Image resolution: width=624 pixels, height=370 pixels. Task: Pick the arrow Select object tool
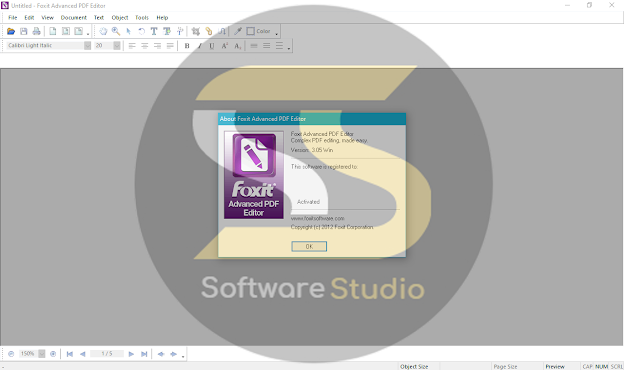pos(129,31)
